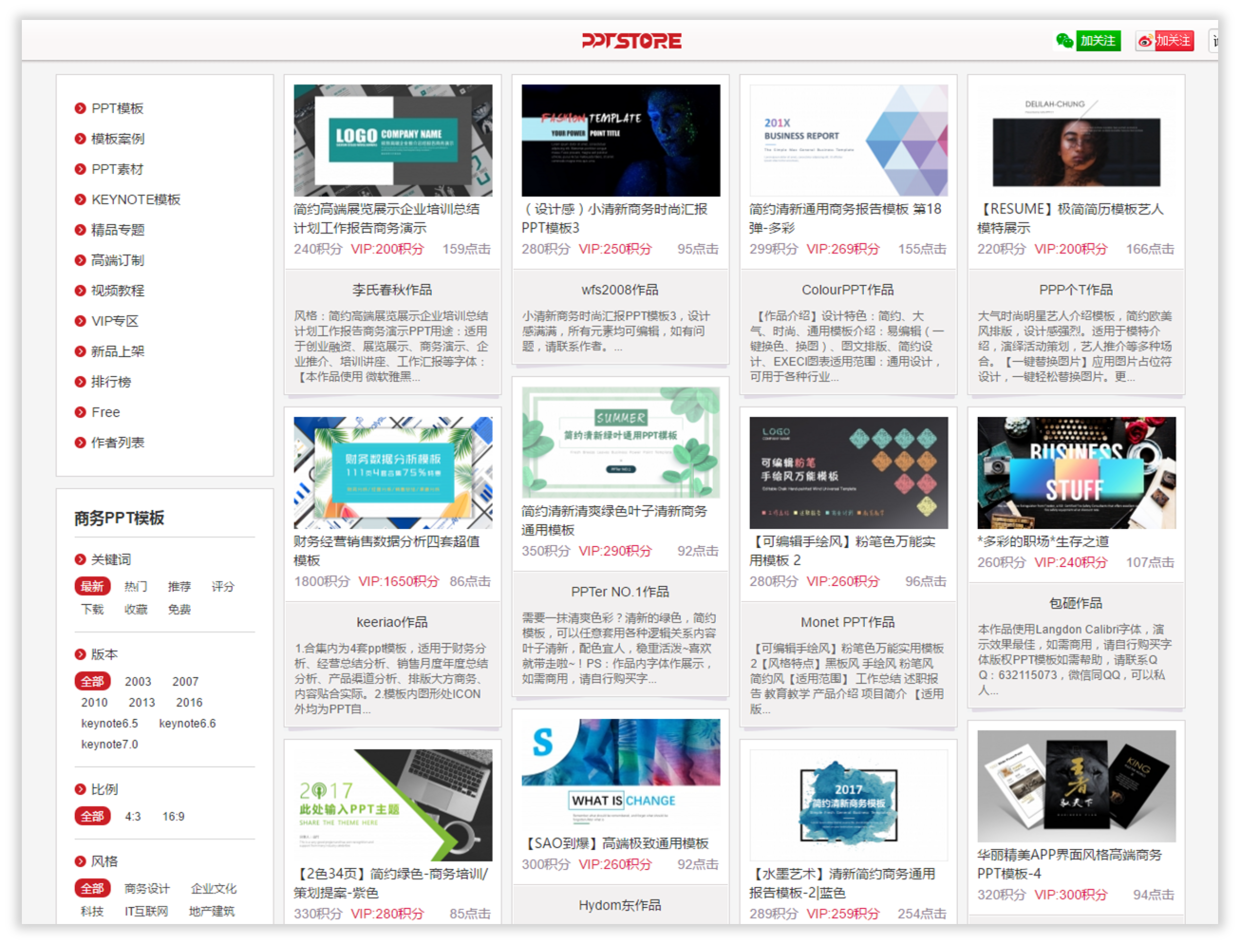Select the 热门 keyword filter

click(135, 587)
